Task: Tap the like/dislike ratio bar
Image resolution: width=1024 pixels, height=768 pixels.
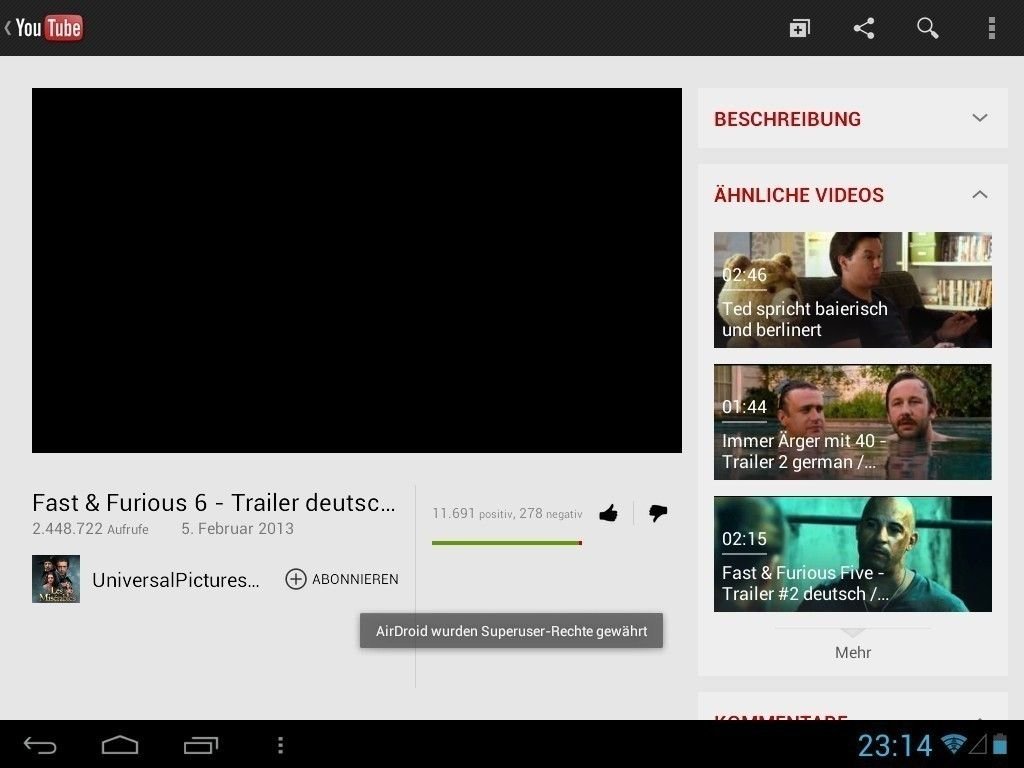Action: 507,543
